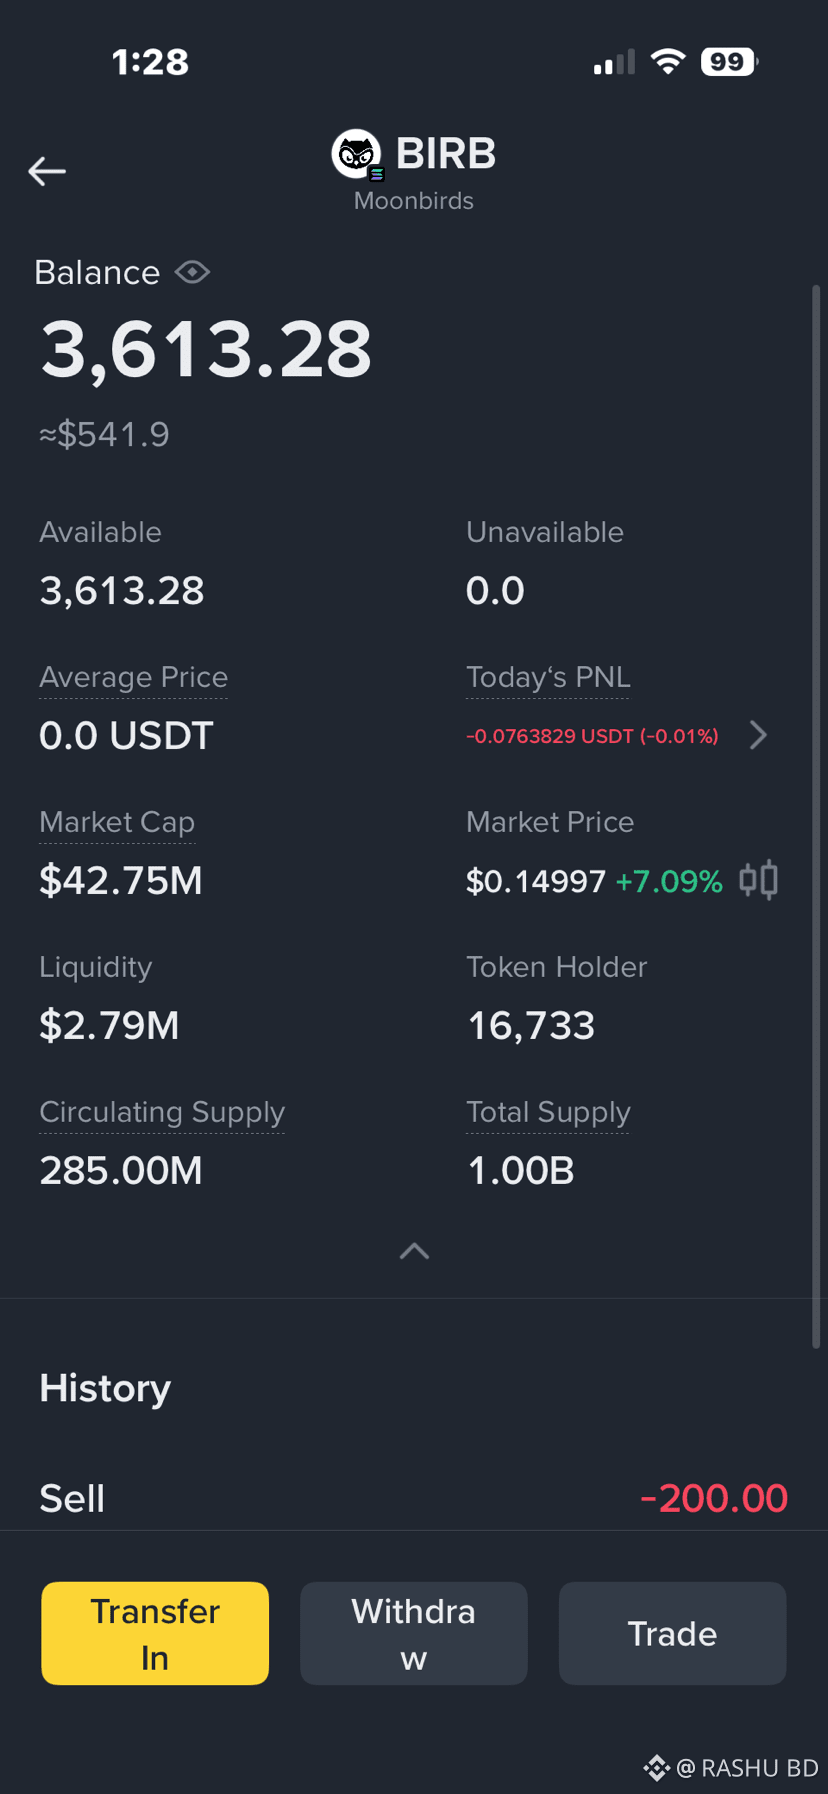The width and height of the screenshot is (828, 1794).
Task: Tap Market Cap info label
Action: [117, 822]
